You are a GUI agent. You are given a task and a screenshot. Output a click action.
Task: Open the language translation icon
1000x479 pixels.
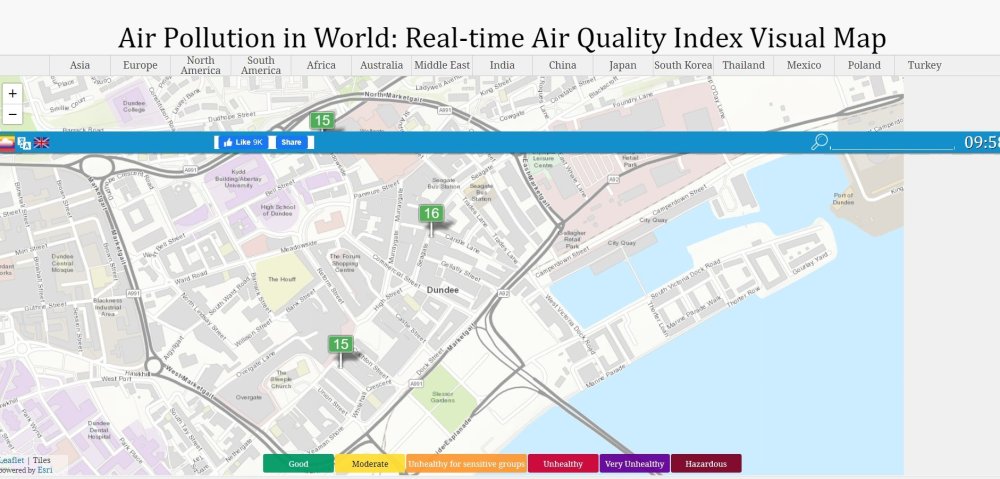point(24,143)
